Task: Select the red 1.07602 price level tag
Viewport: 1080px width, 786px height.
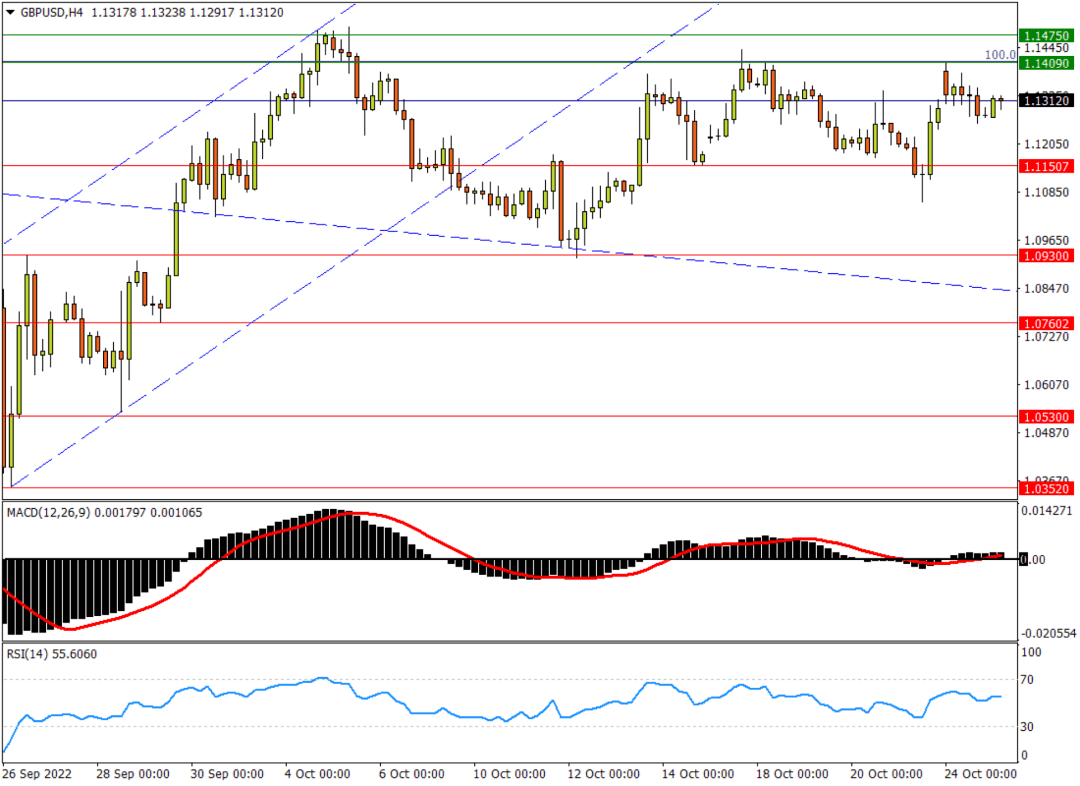Action: tap(1046, 323)
